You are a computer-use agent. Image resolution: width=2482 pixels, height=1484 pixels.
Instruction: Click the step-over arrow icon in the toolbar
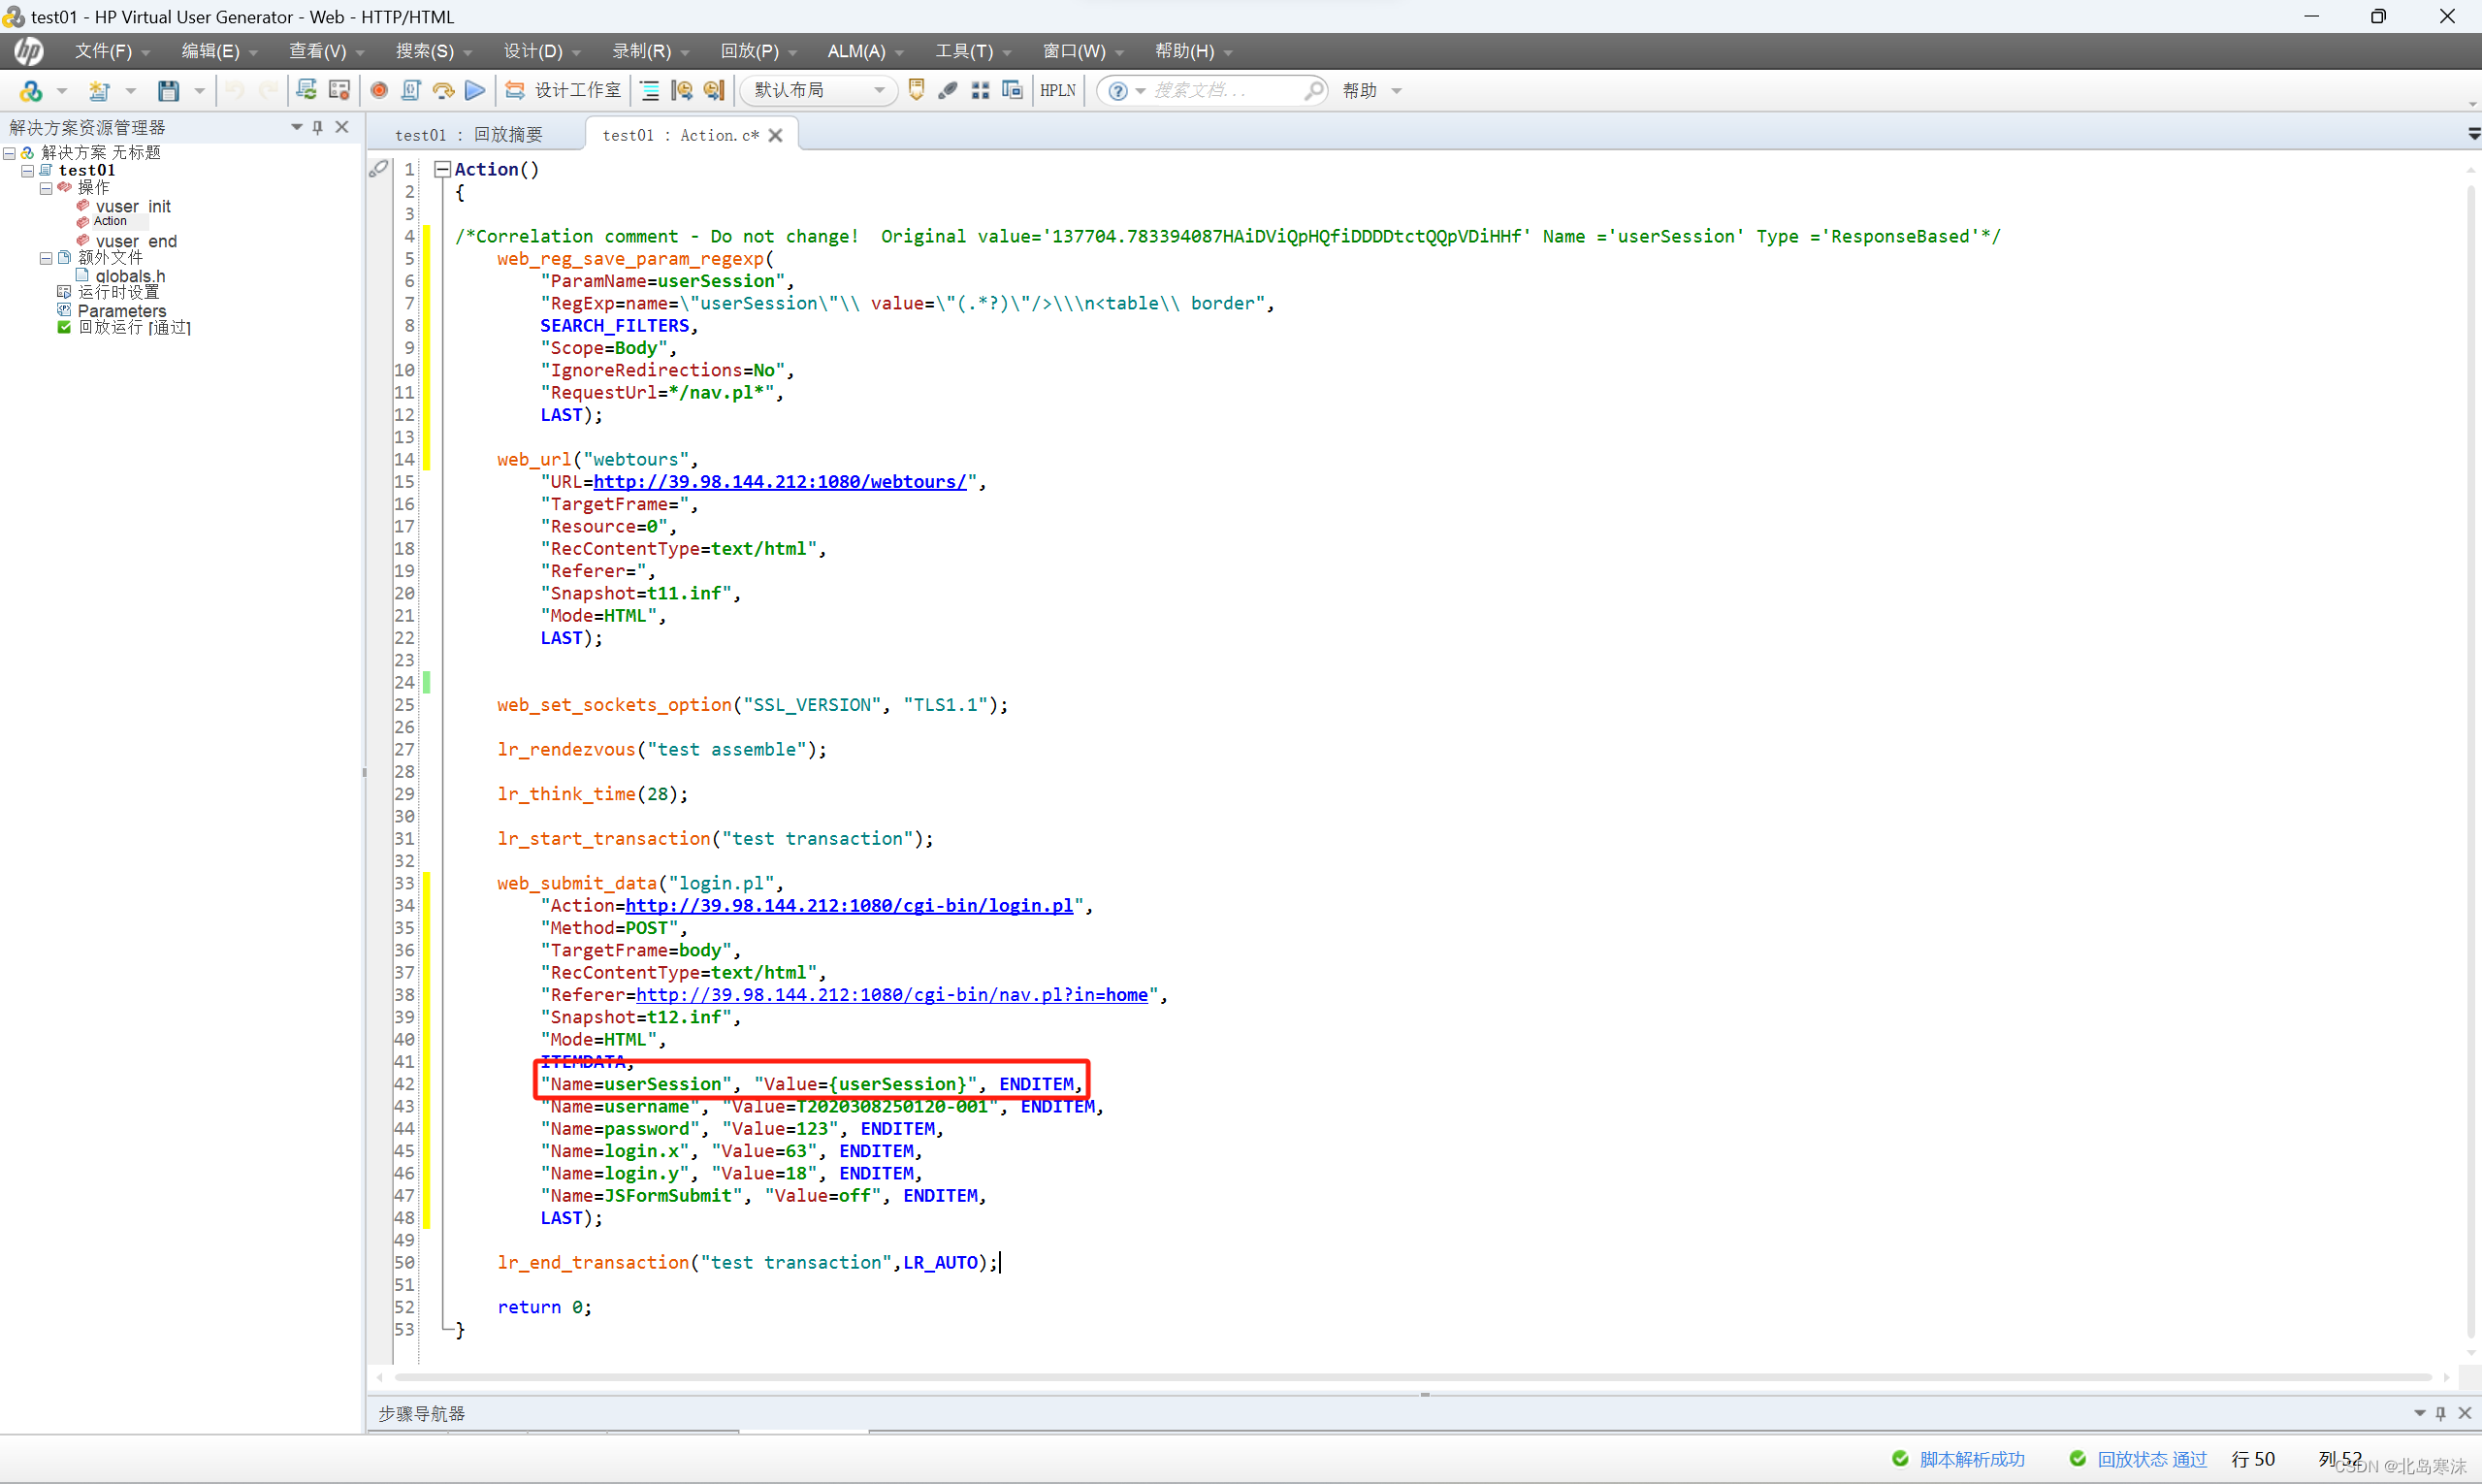click(443, 90)
